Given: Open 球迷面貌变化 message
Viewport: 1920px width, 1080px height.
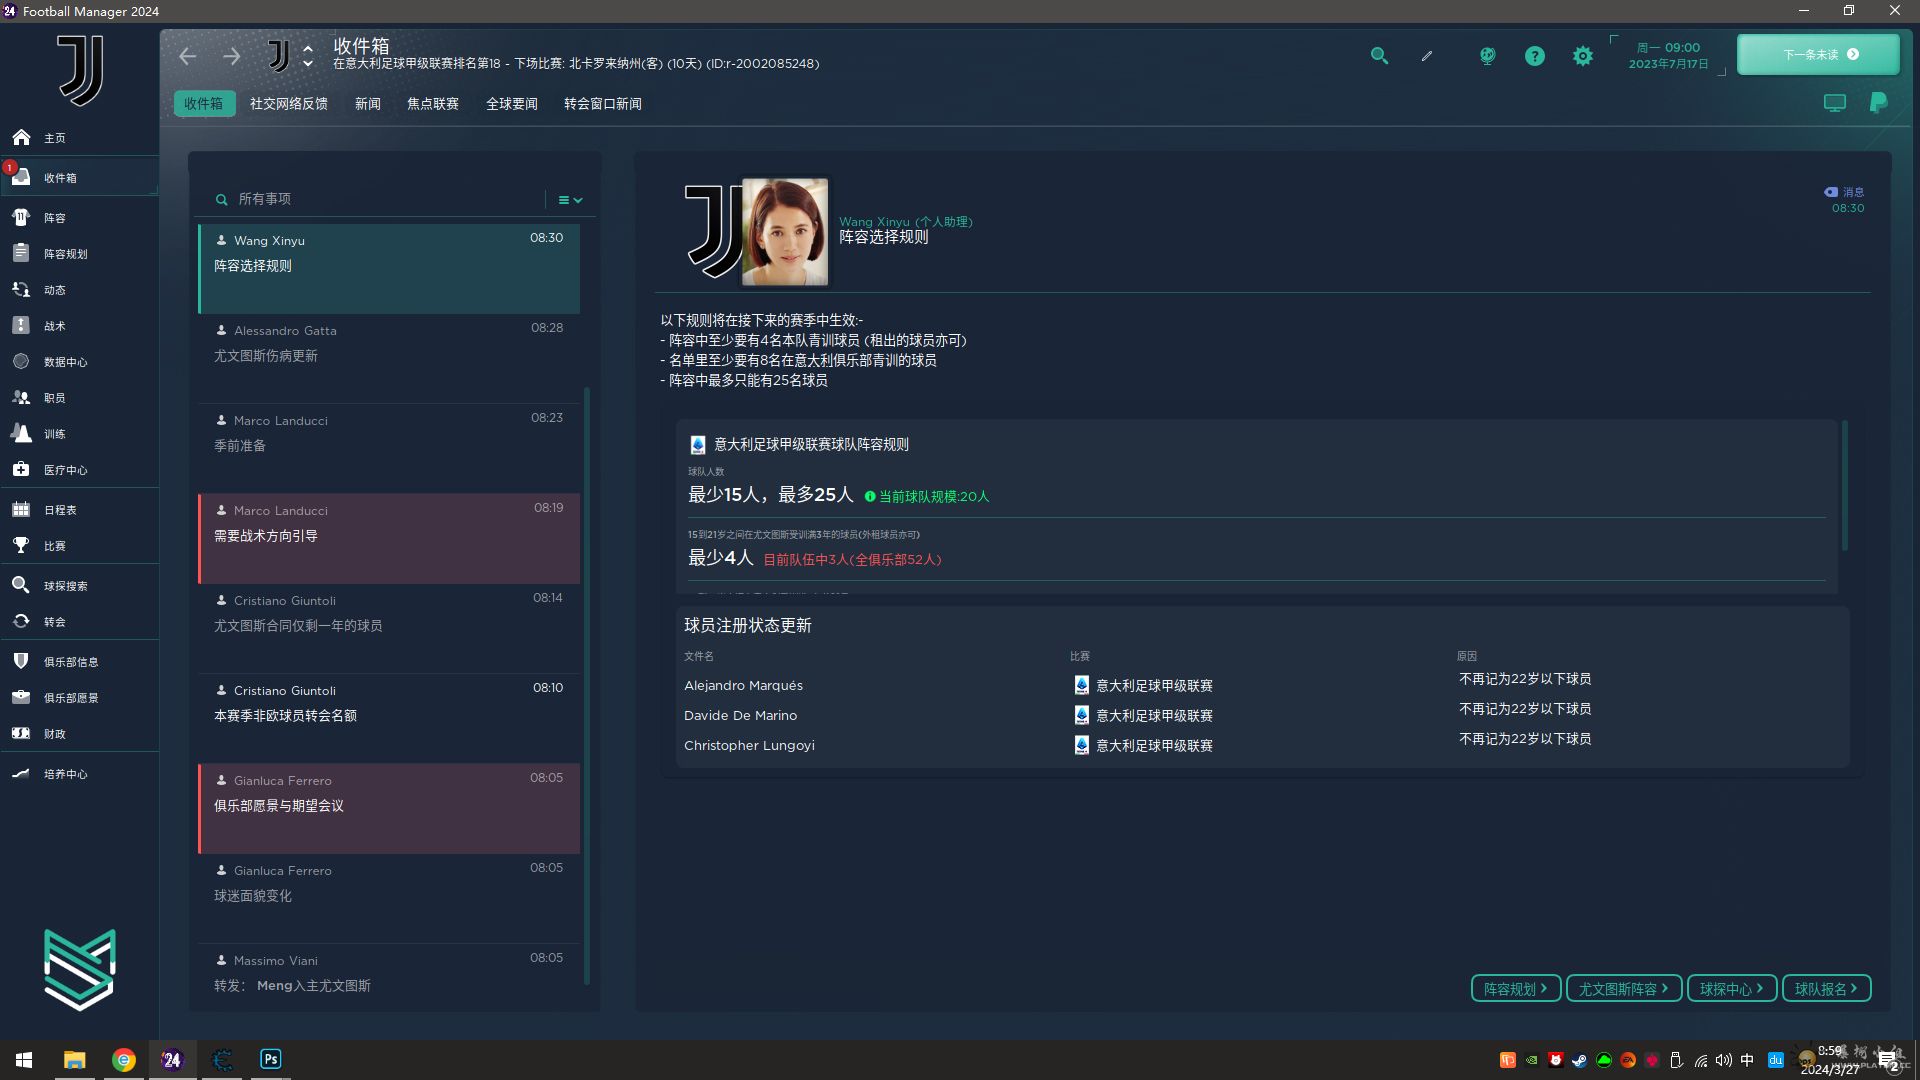Looking at the screenshot, I should [389, 899].
